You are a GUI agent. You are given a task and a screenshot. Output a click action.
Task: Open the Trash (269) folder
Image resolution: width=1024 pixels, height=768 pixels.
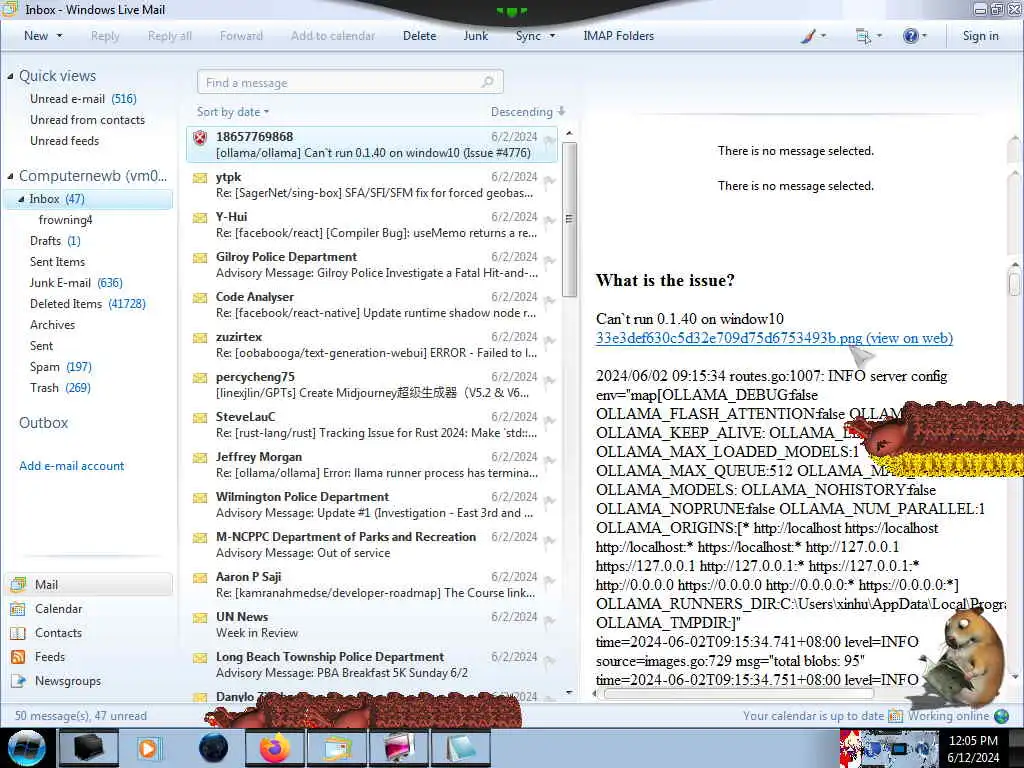[x=60, y=388]
